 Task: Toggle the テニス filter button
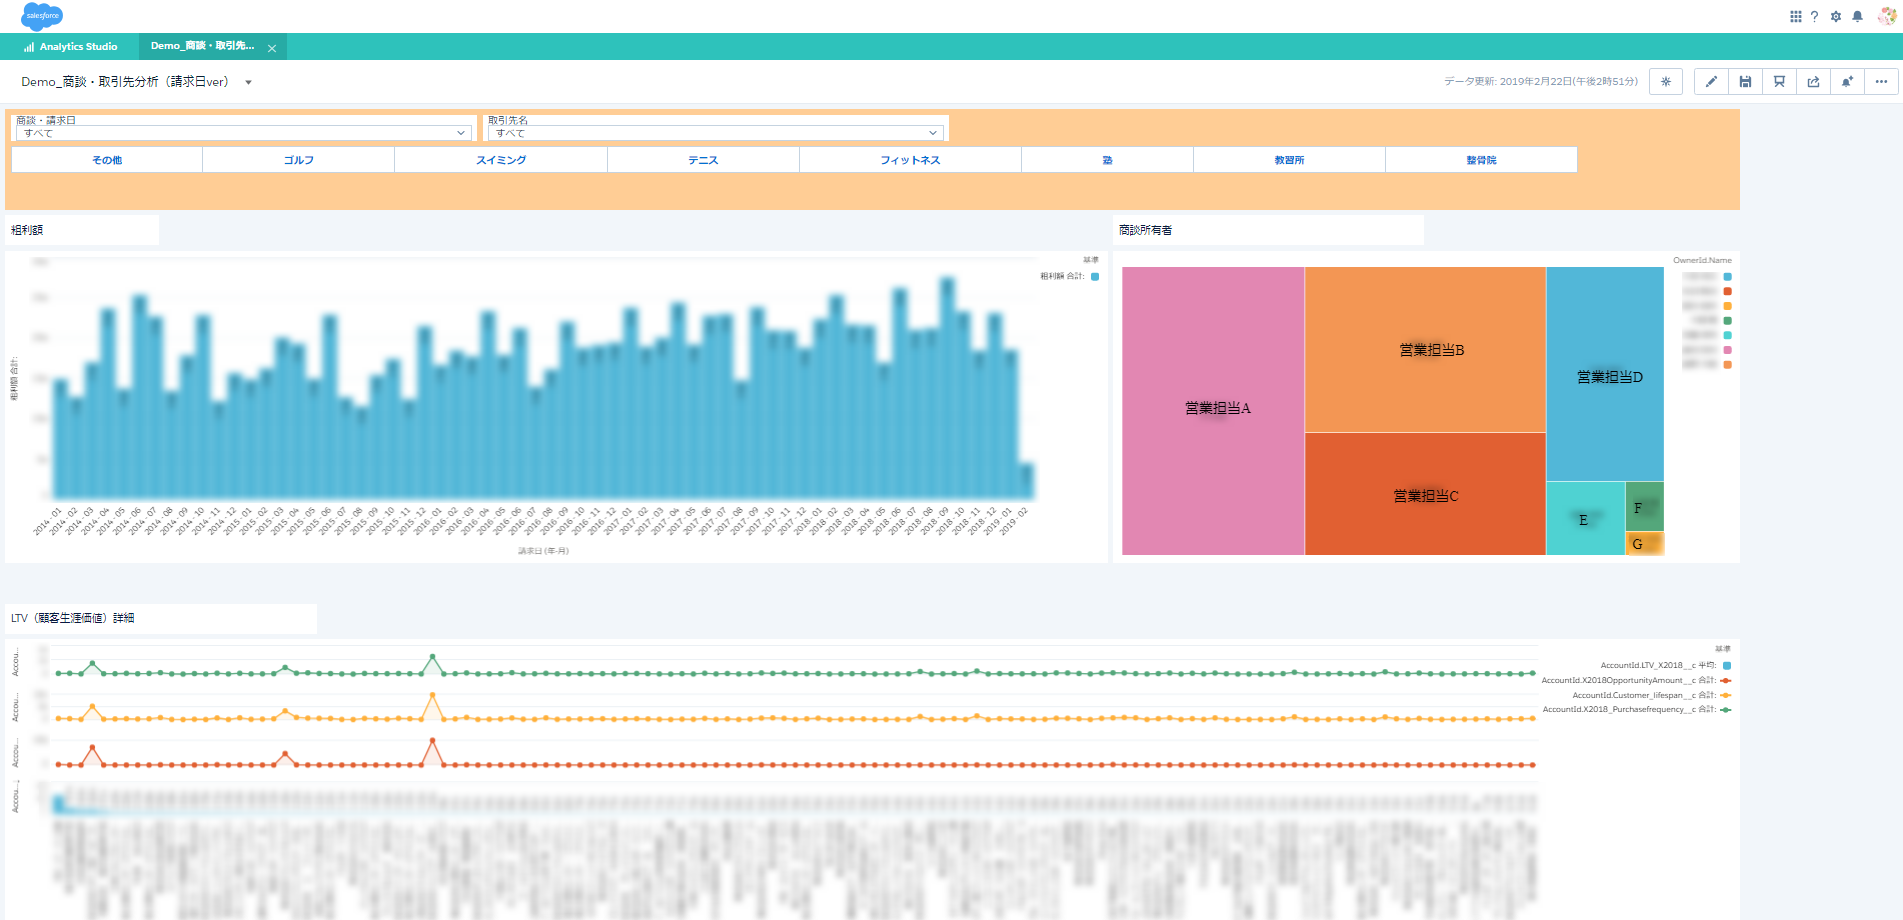coord(703,160)
